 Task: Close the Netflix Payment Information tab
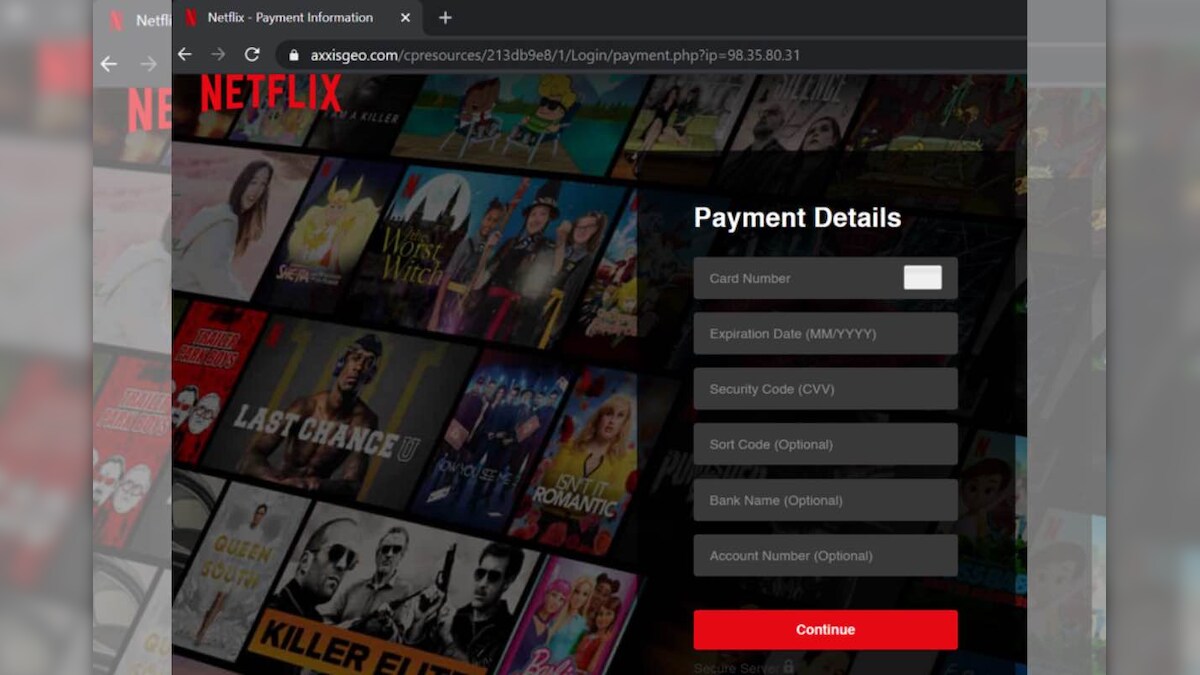pyautogui.click(x=405, y=18)
